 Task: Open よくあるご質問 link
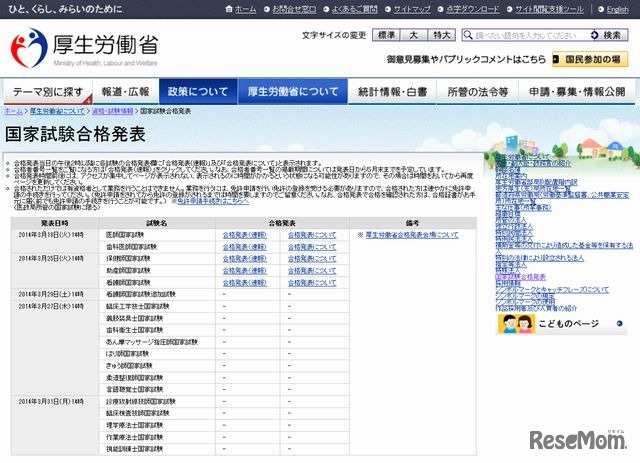pos(354,9)
